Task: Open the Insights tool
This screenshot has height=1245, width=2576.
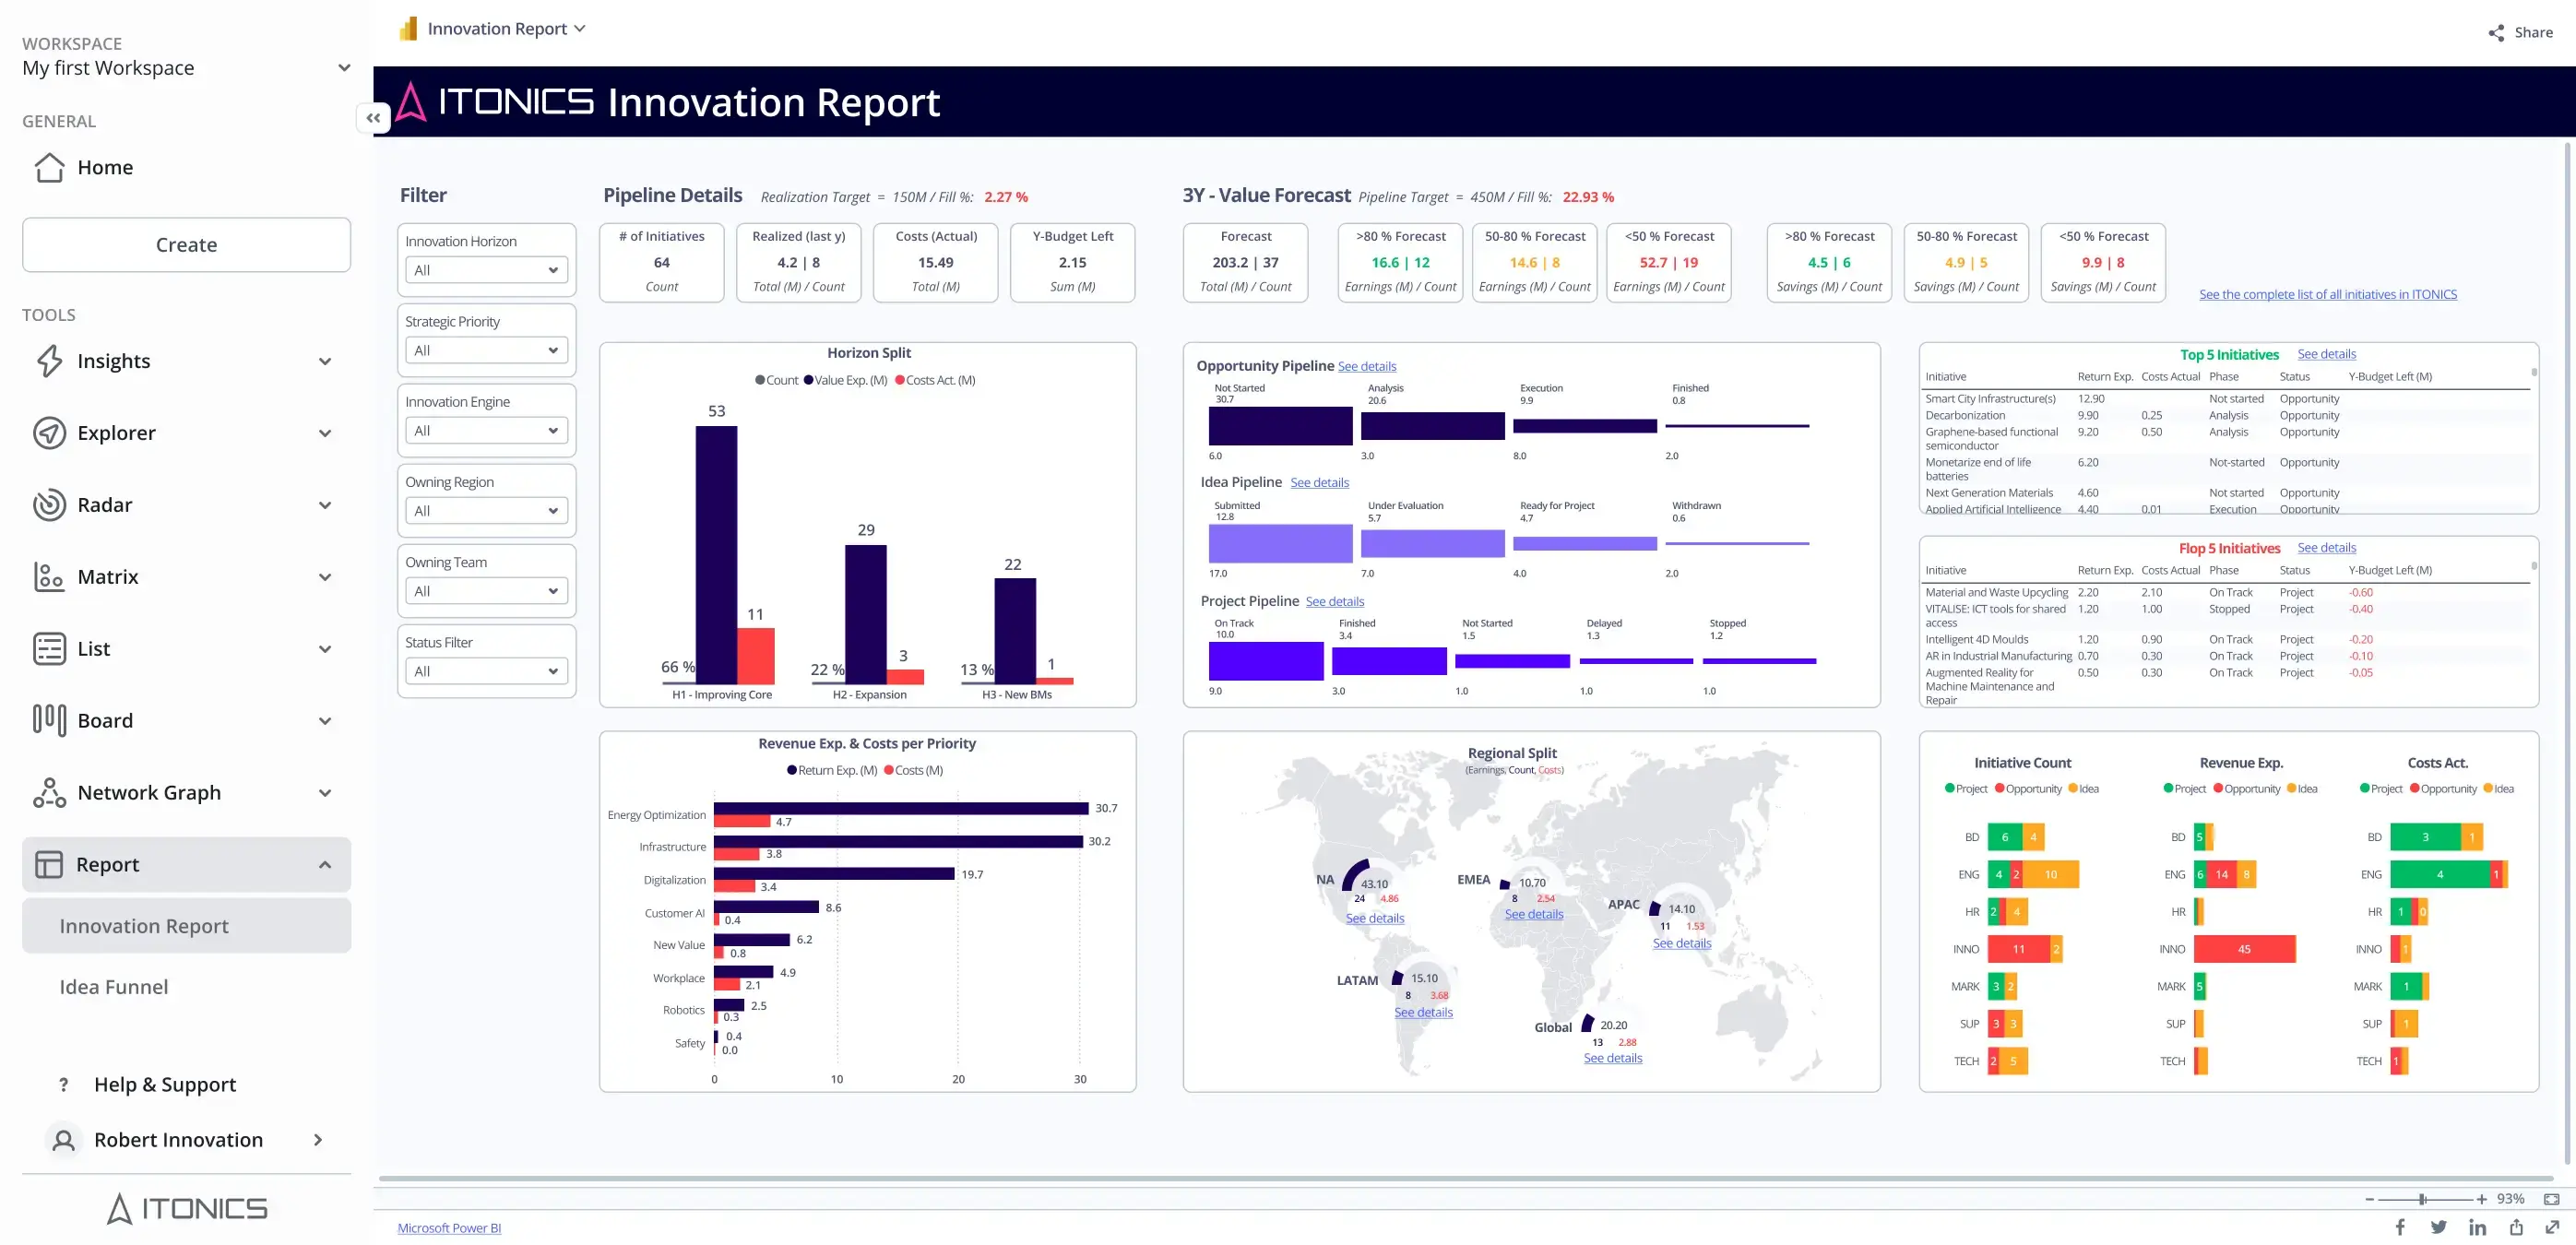Action: [x=113, y=361]
